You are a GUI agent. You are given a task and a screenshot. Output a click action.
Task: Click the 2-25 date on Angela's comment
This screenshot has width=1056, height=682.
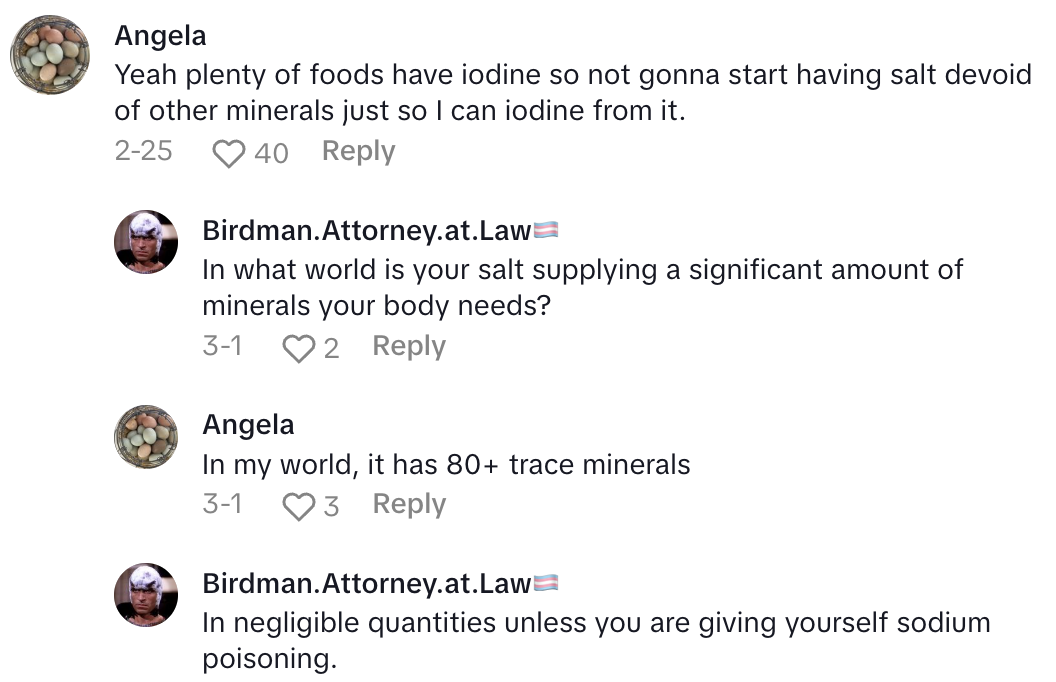point(143,152)
